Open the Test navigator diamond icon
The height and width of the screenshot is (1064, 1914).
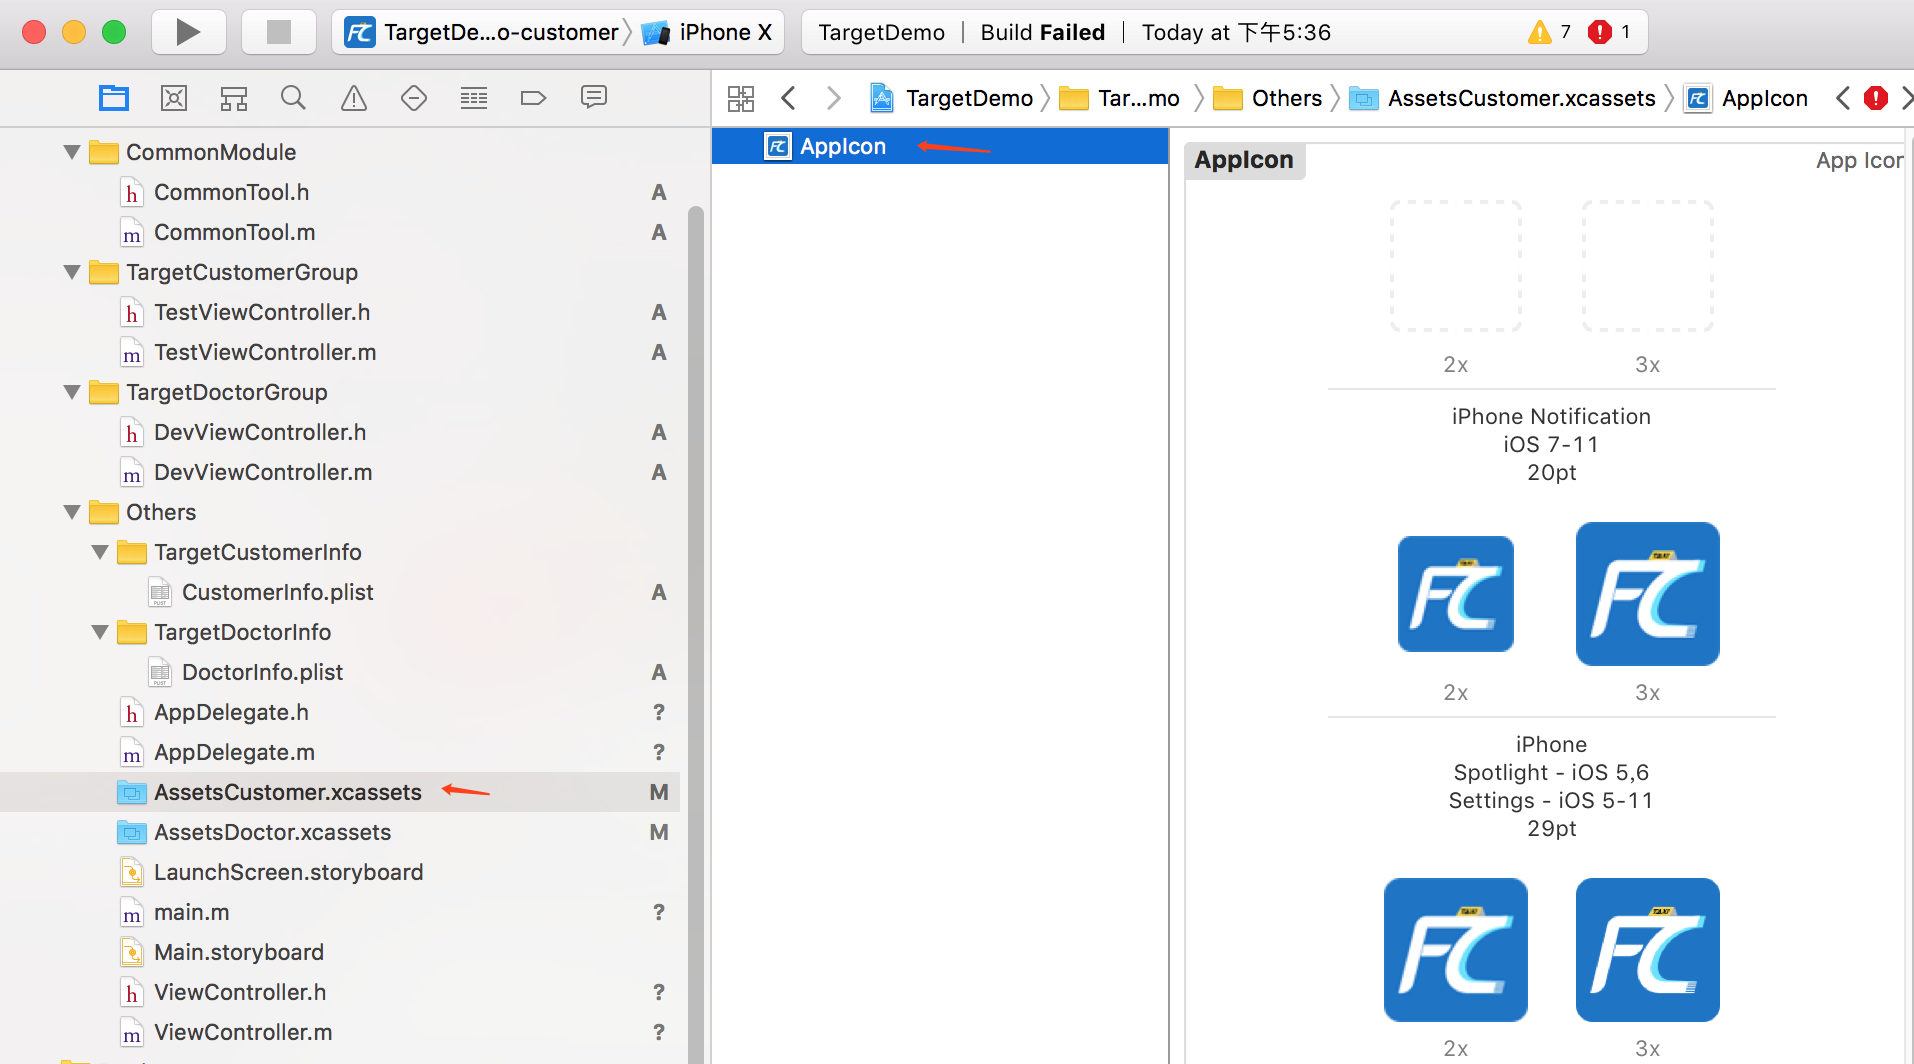pyautogui.click(x=414, y=98)
